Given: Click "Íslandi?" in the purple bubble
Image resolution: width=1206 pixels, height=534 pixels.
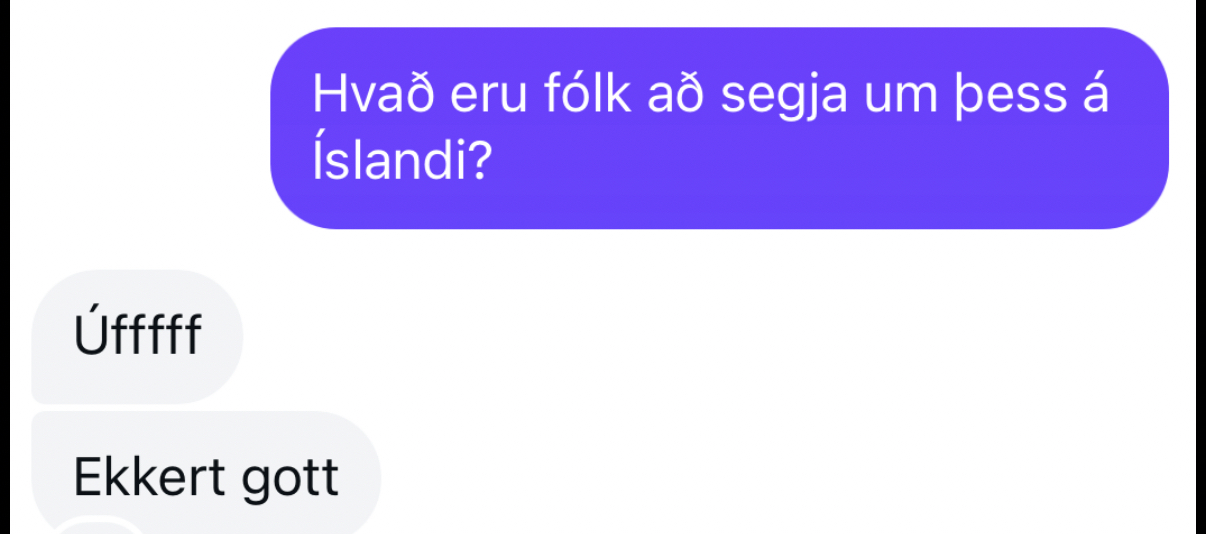Looking at the screenshot, I should point(400,160).
